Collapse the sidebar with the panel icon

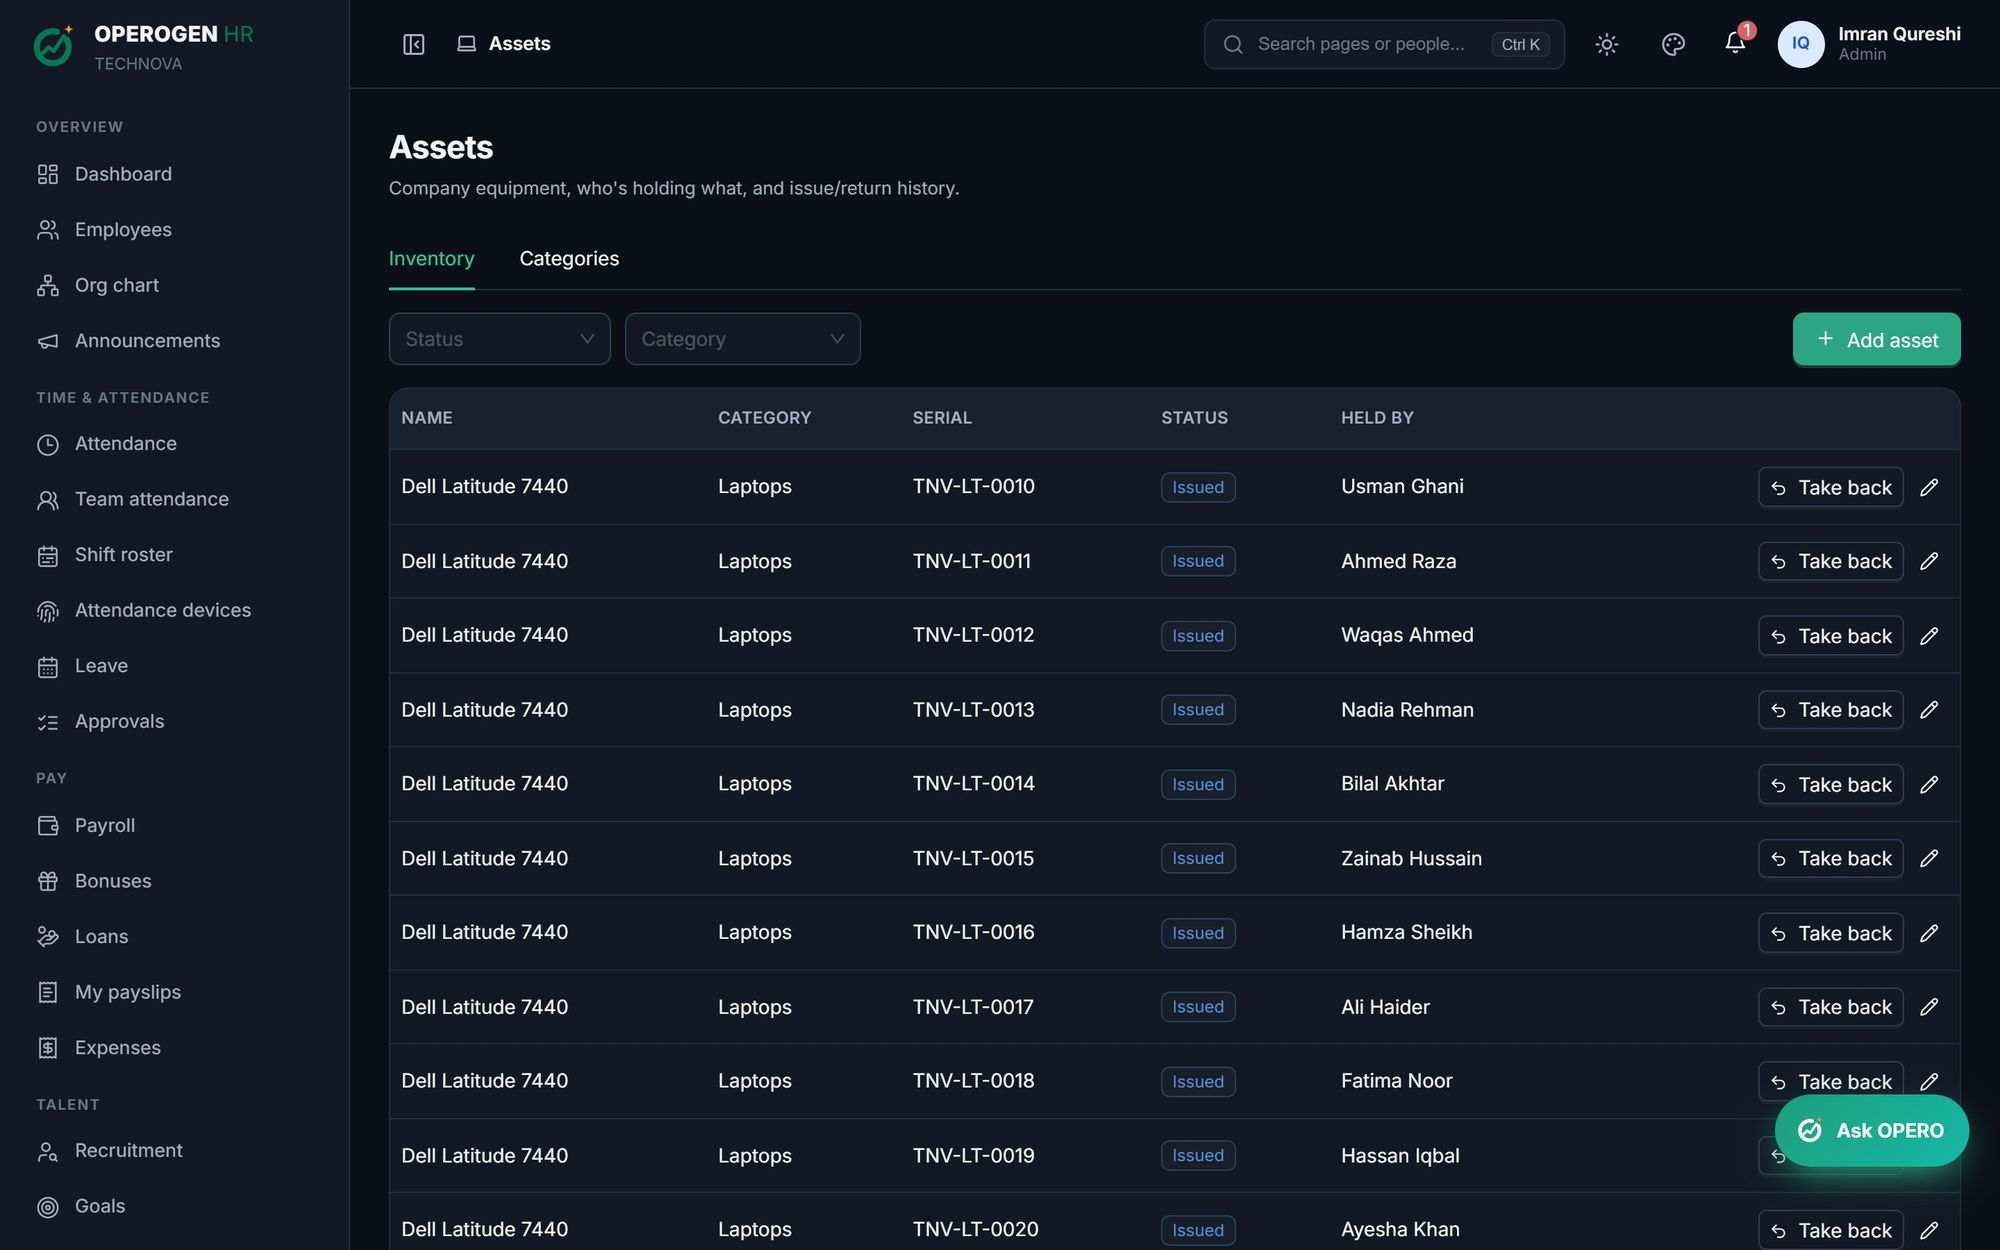pyautogui.click(x=413, y=44)
